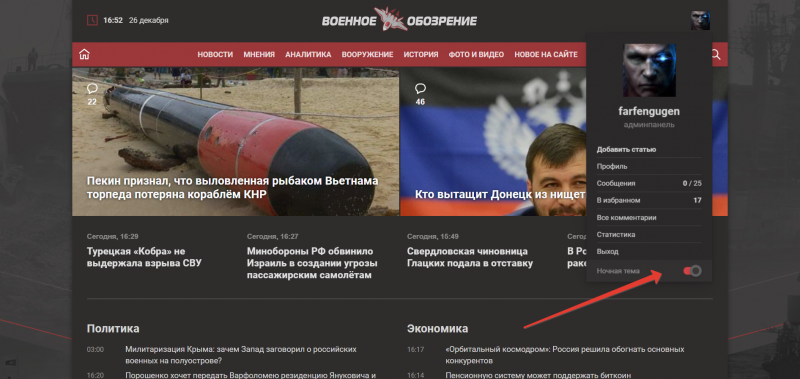Open the админпанель link under the username
The image size is (800, 379).
point(649,124)
